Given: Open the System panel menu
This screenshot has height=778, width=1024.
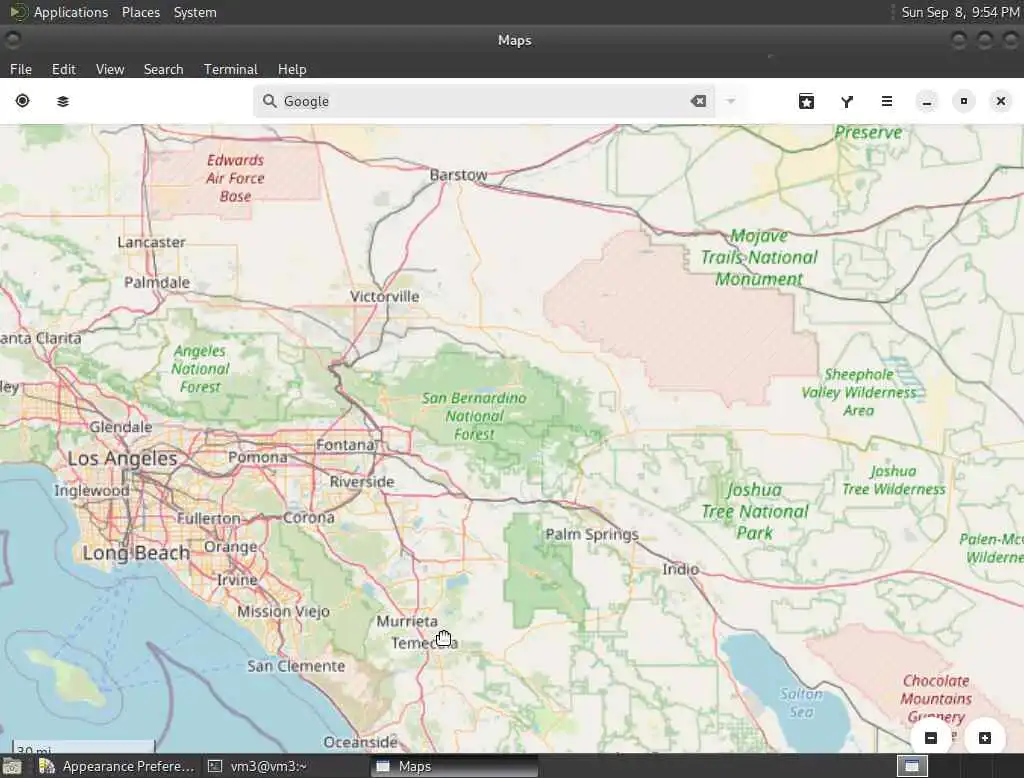Looking at the screenshot, I should point(195,12).
